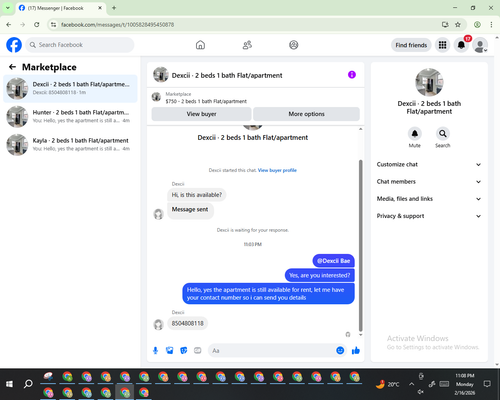This screenshot has width=500, height=400.
Task: Open the Dexcii conversation in the list
Action: tap(70, 88)
